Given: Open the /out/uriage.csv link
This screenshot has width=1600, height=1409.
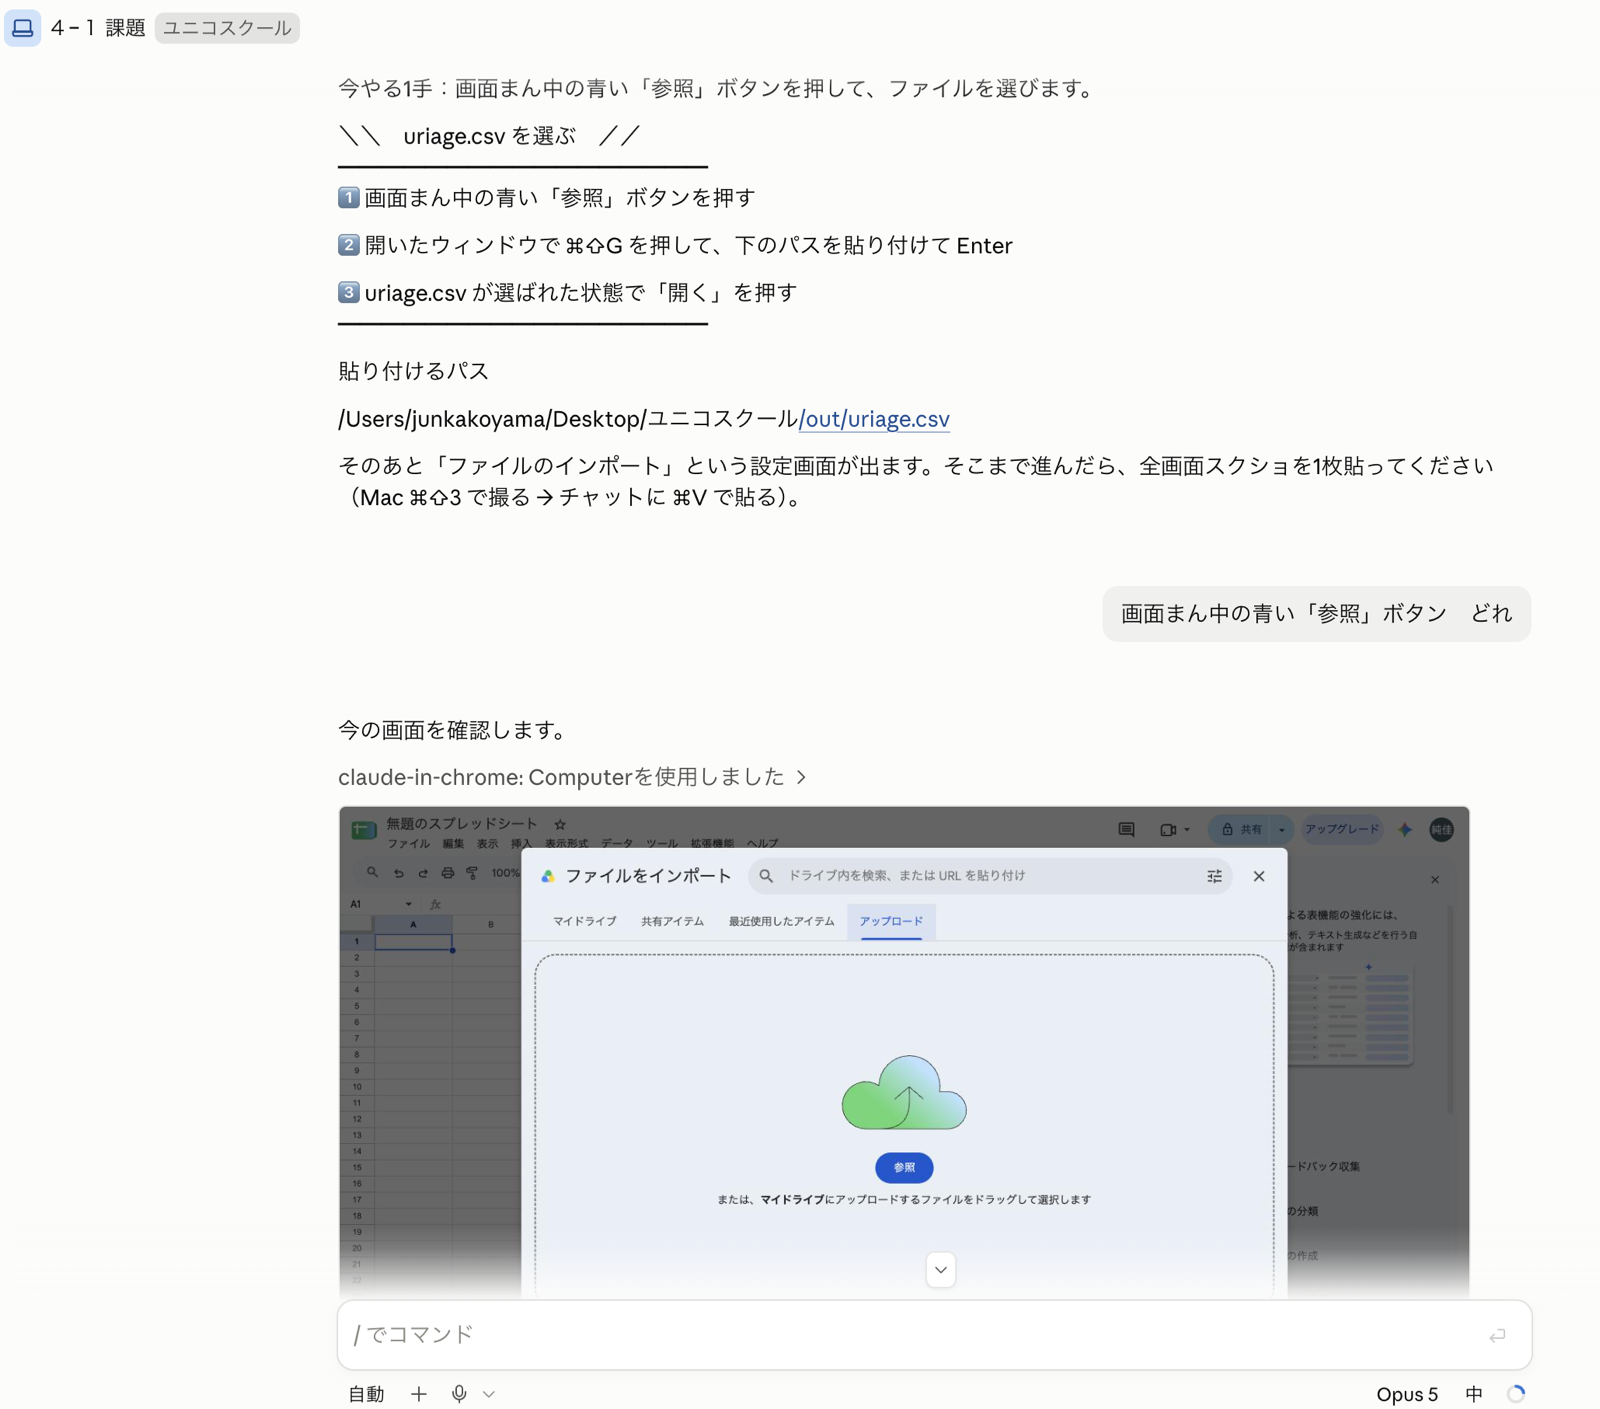Looking at the screenshot, I should coord(874,419).
